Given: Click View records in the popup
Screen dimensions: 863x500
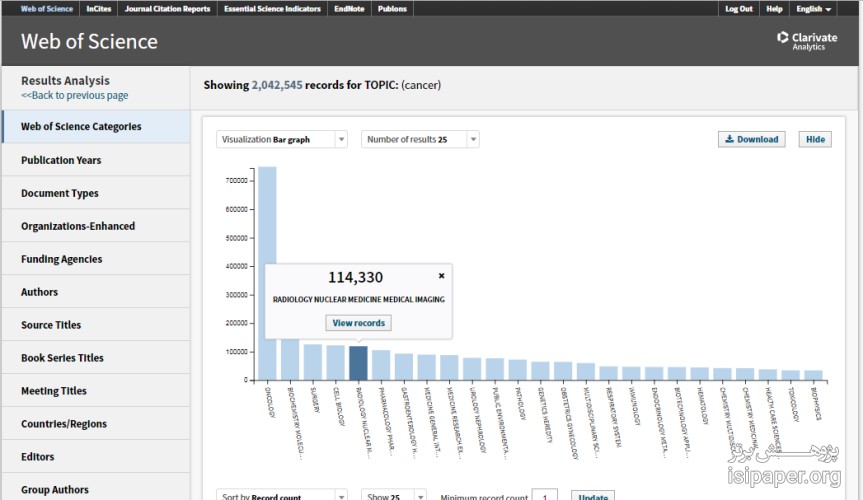Looking at the screenshot, I should pyautogui.click(x=358, y=323).
